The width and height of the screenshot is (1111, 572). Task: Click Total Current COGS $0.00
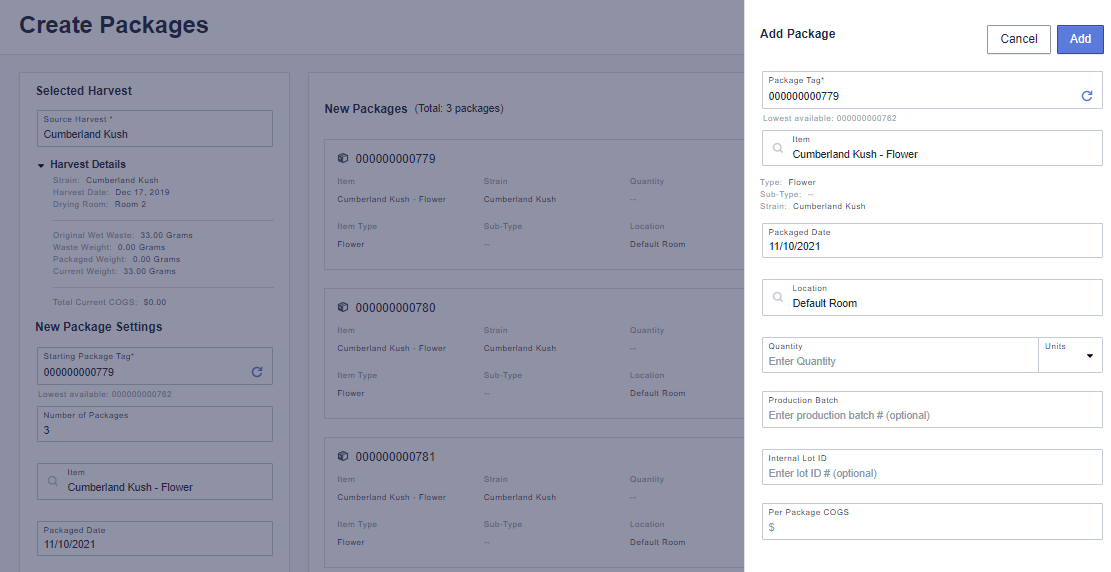point(110,302)
